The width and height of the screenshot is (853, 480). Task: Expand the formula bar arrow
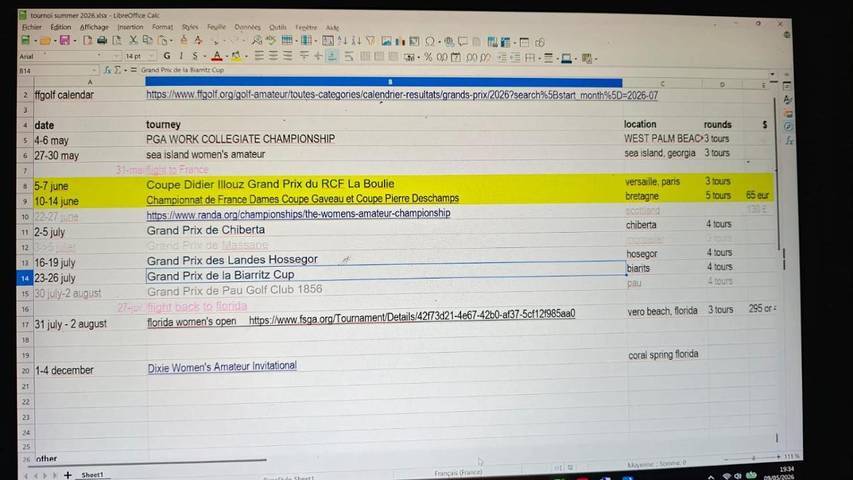(x=772, y=75)
